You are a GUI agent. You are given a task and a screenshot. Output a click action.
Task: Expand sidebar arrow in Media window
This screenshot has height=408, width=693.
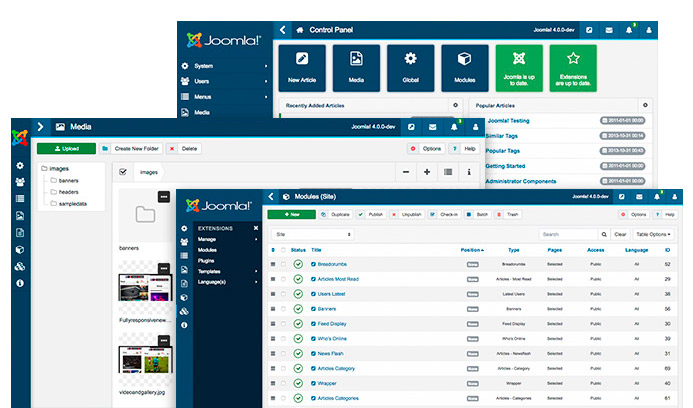40,127
